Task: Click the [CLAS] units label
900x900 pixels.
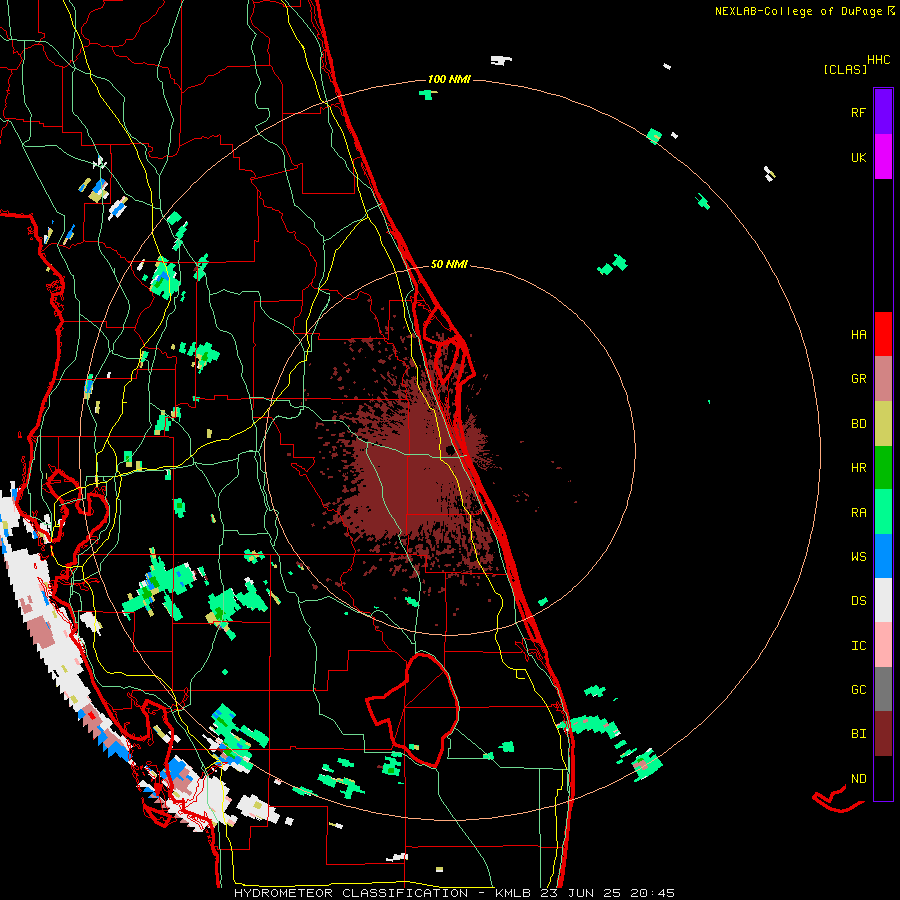Action: pyautogui.click(x=845, y=69)
